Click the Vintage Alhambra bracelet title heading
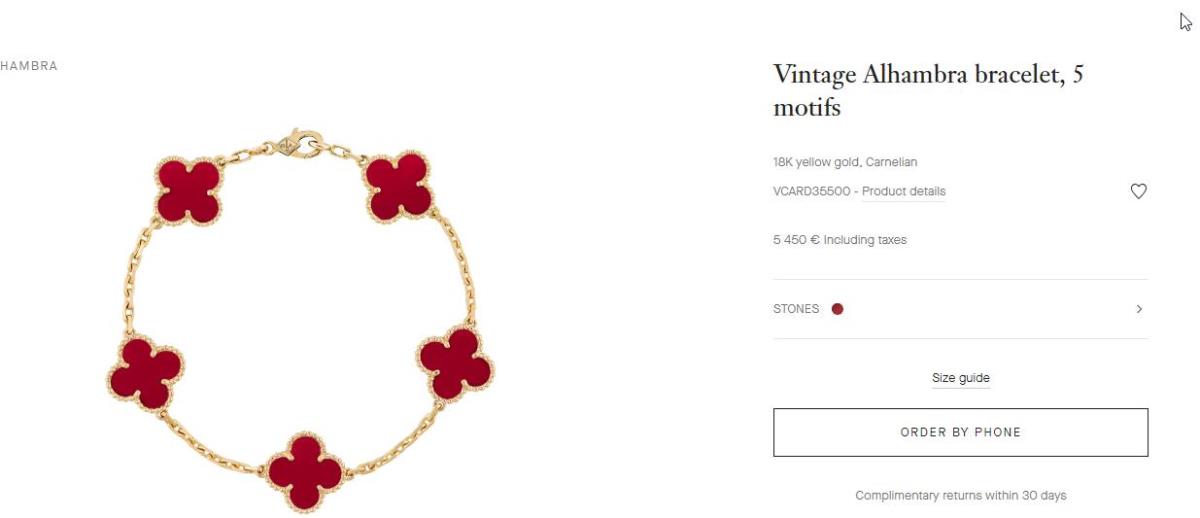1200x518 pixels. pyautogui.click(x=929, y=90)
